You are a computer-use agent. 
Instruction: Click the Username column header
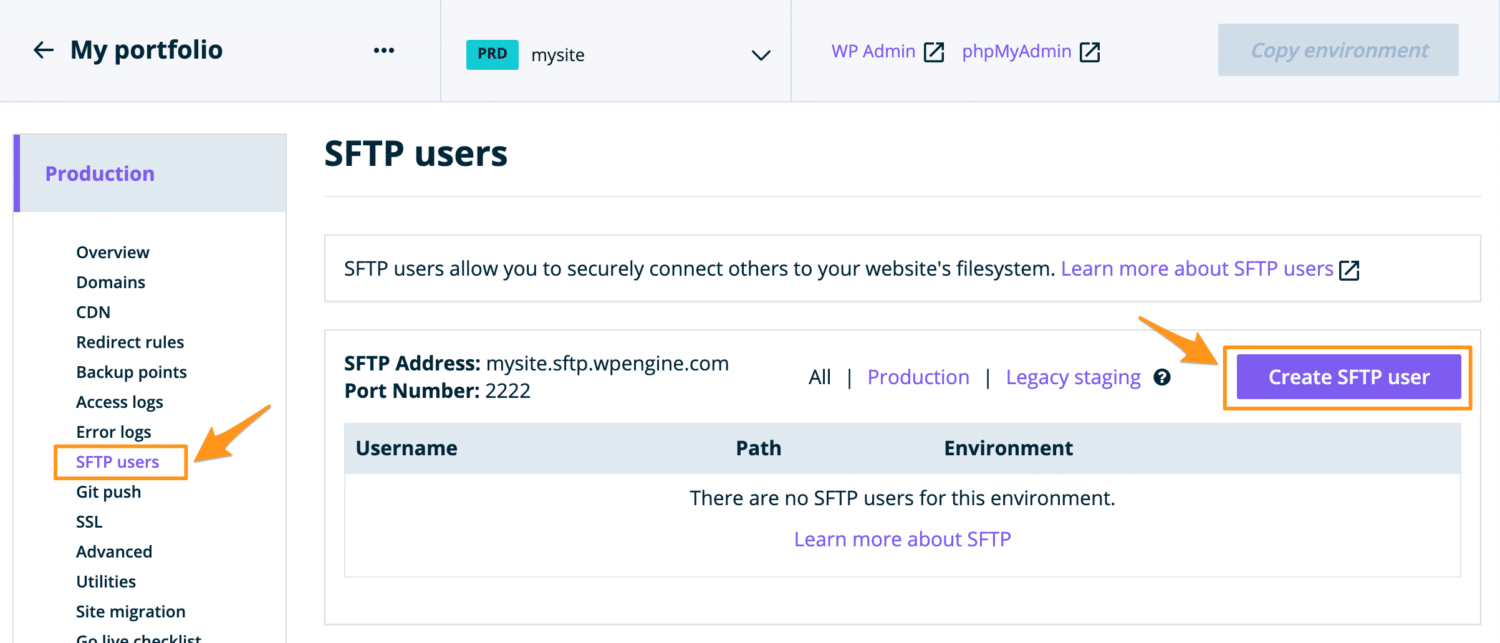pos(406,448)
